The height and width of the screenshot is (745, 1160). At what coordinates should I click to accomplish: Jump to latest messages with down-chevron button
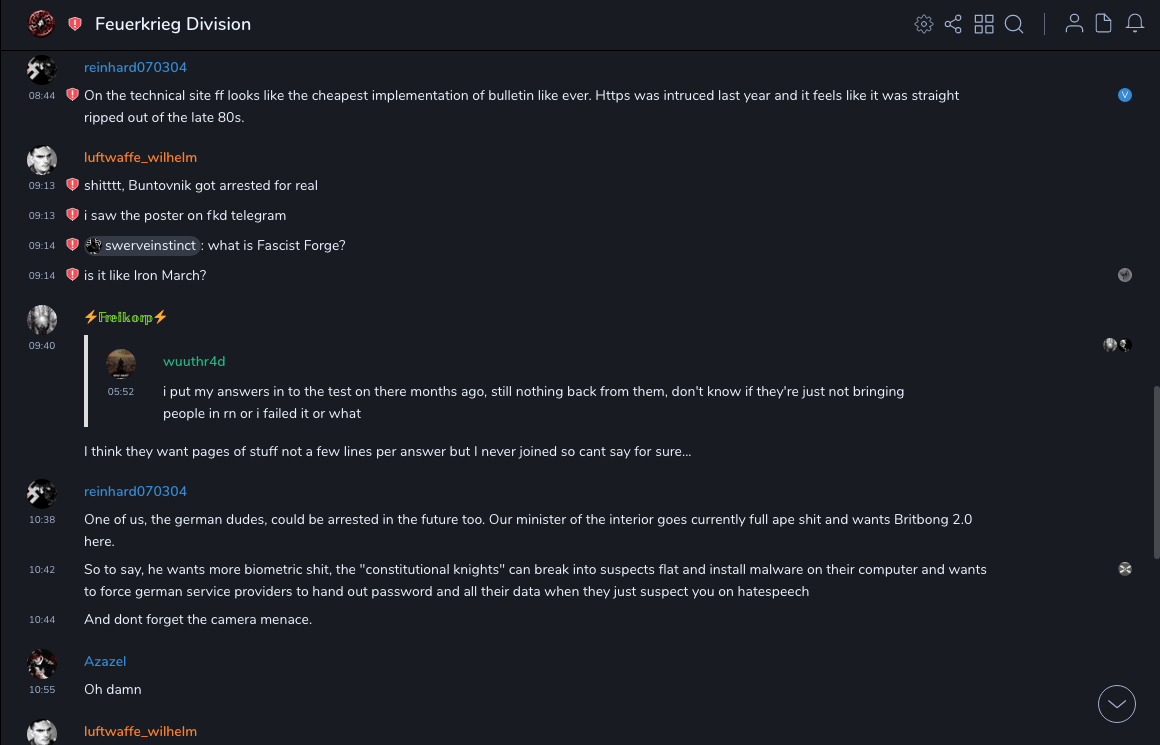(1117, 704)
